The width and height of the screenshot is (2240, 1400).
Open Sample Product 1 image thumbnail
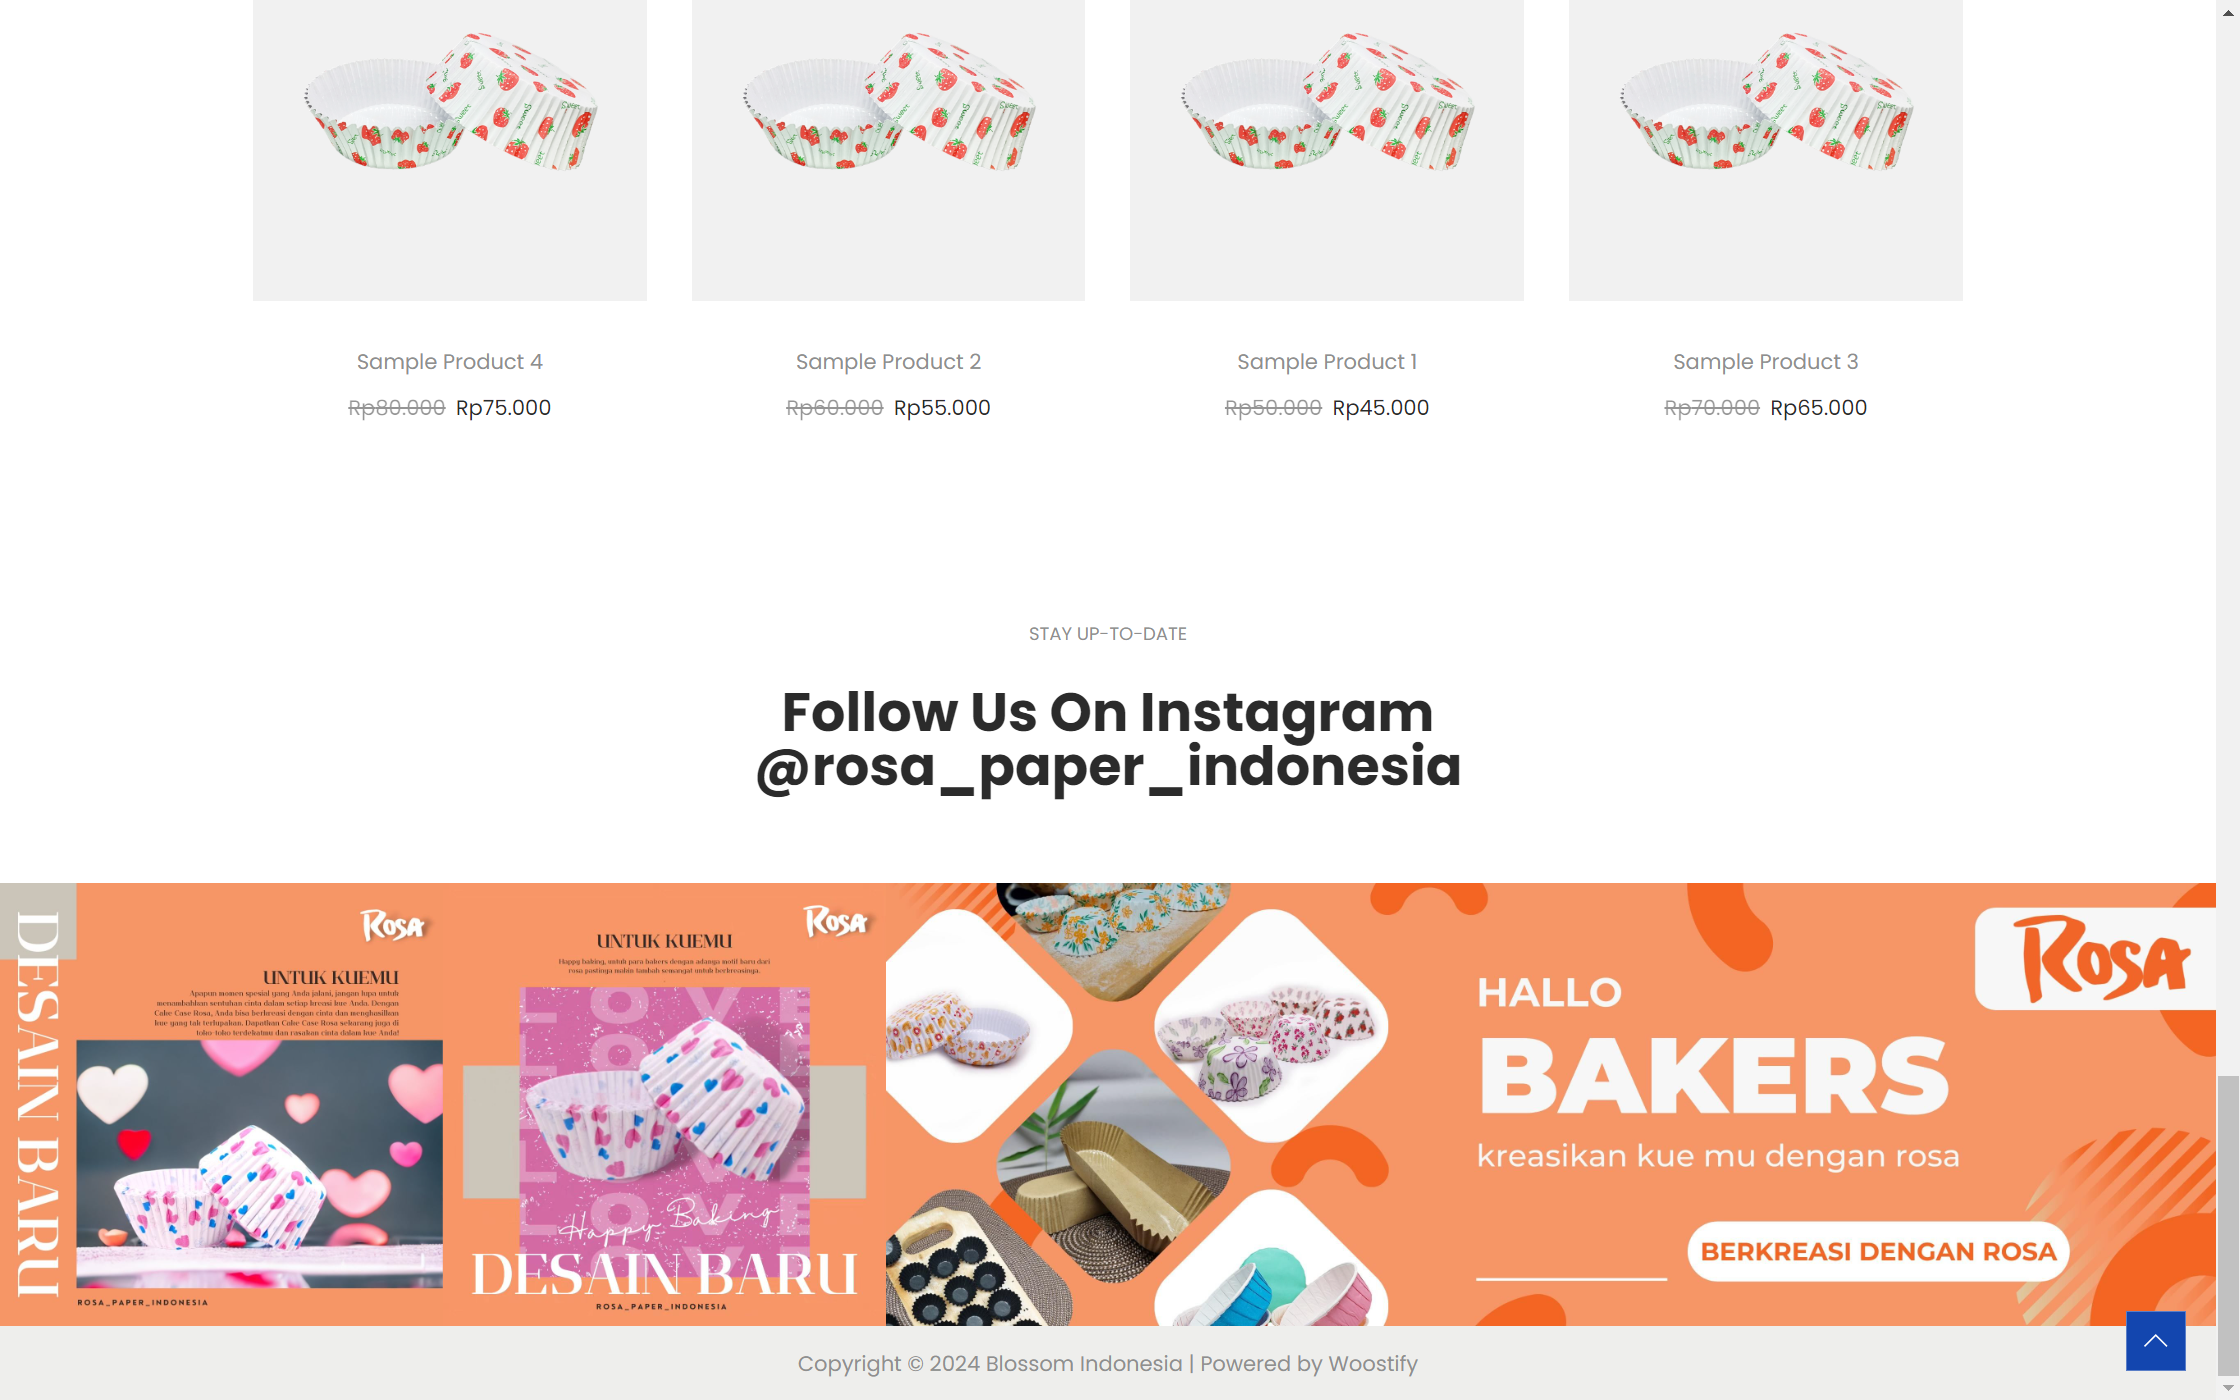[x=1327, y=150]
